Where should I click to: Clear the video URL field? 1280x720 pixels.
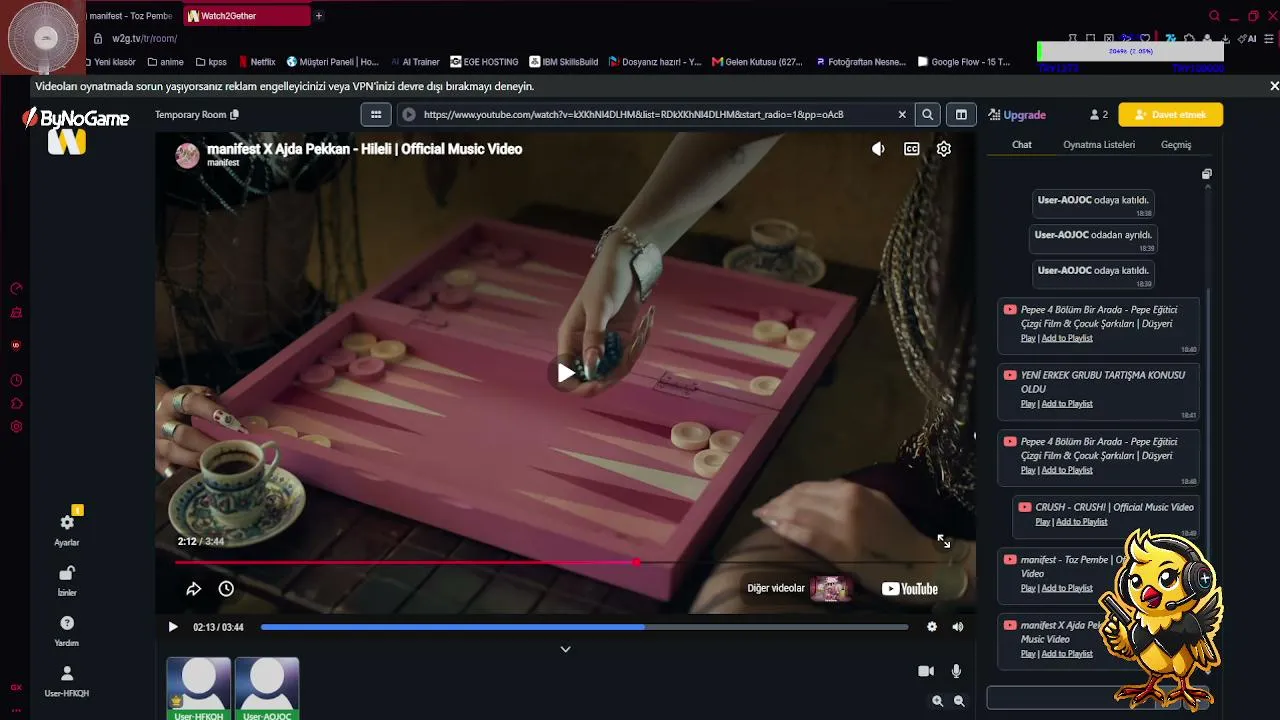[902, 115]
